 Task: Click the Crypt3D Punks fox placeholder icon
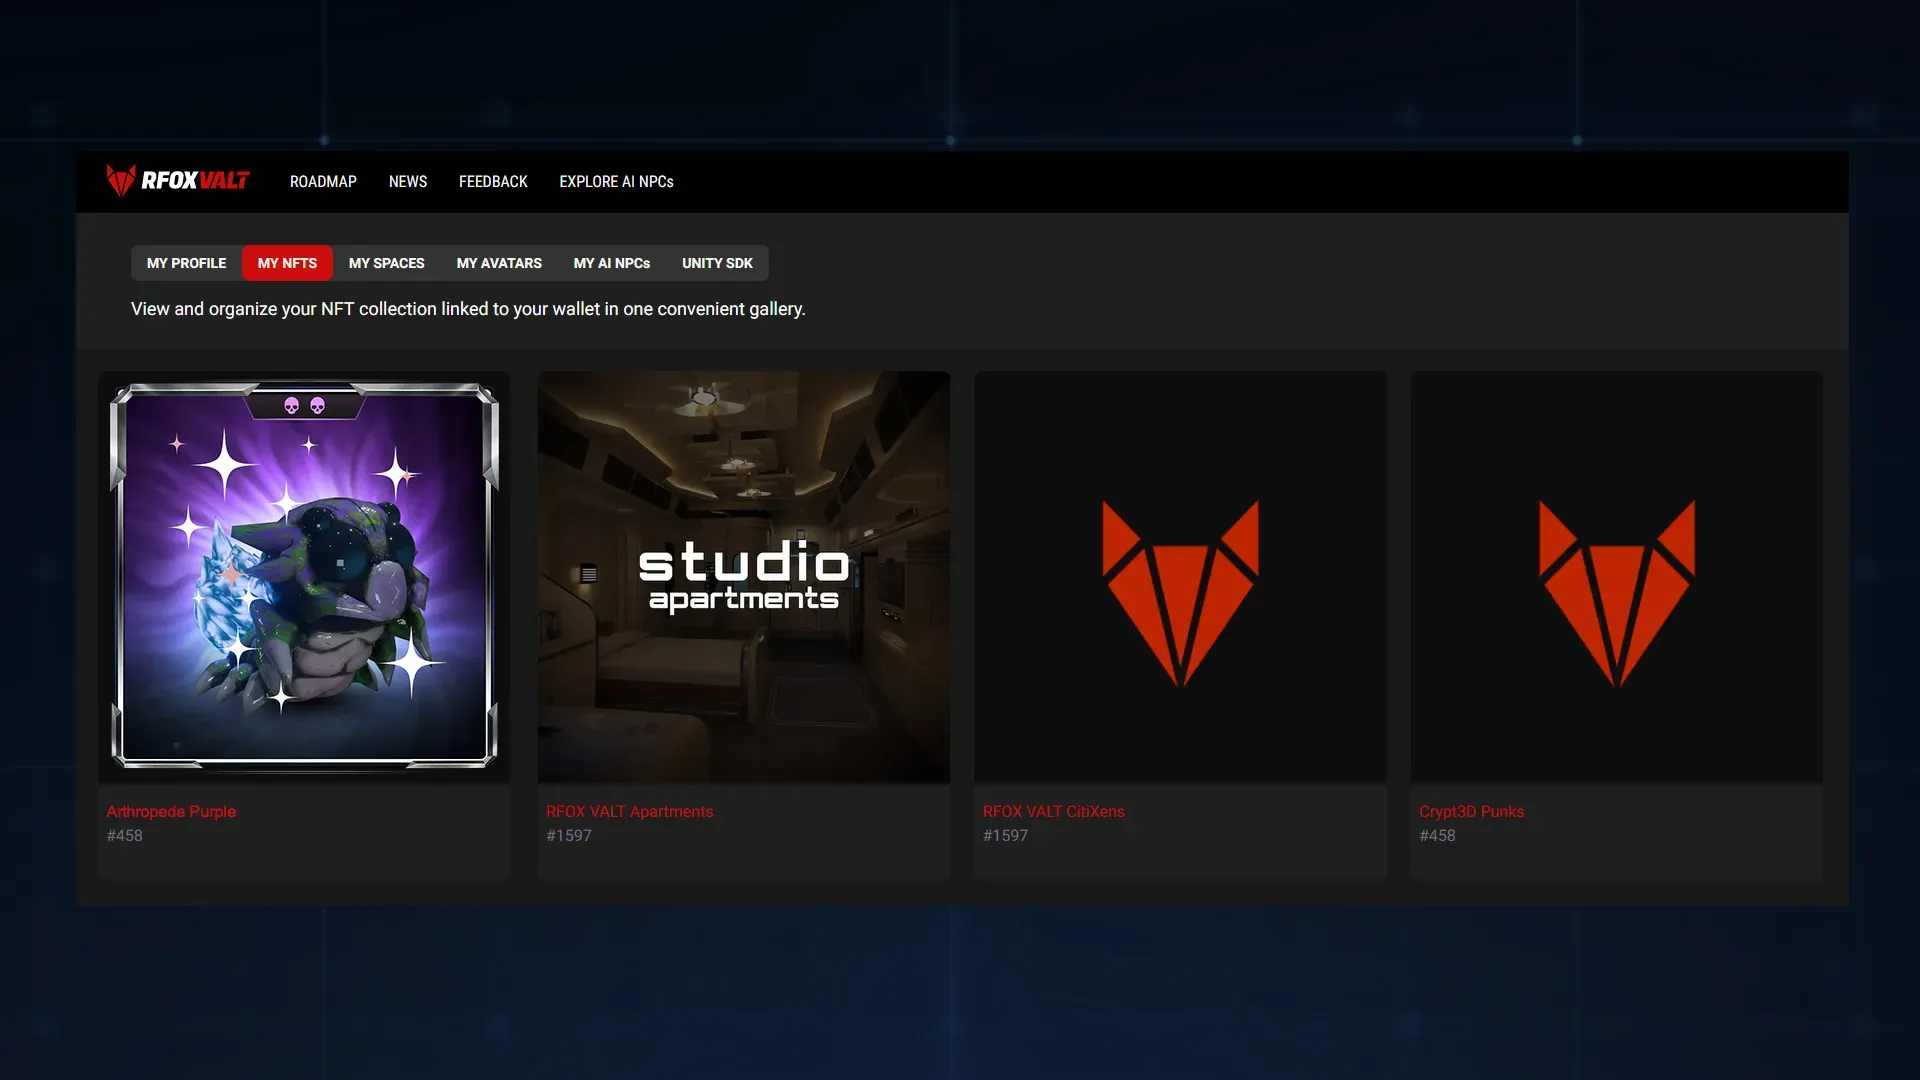1616,592
